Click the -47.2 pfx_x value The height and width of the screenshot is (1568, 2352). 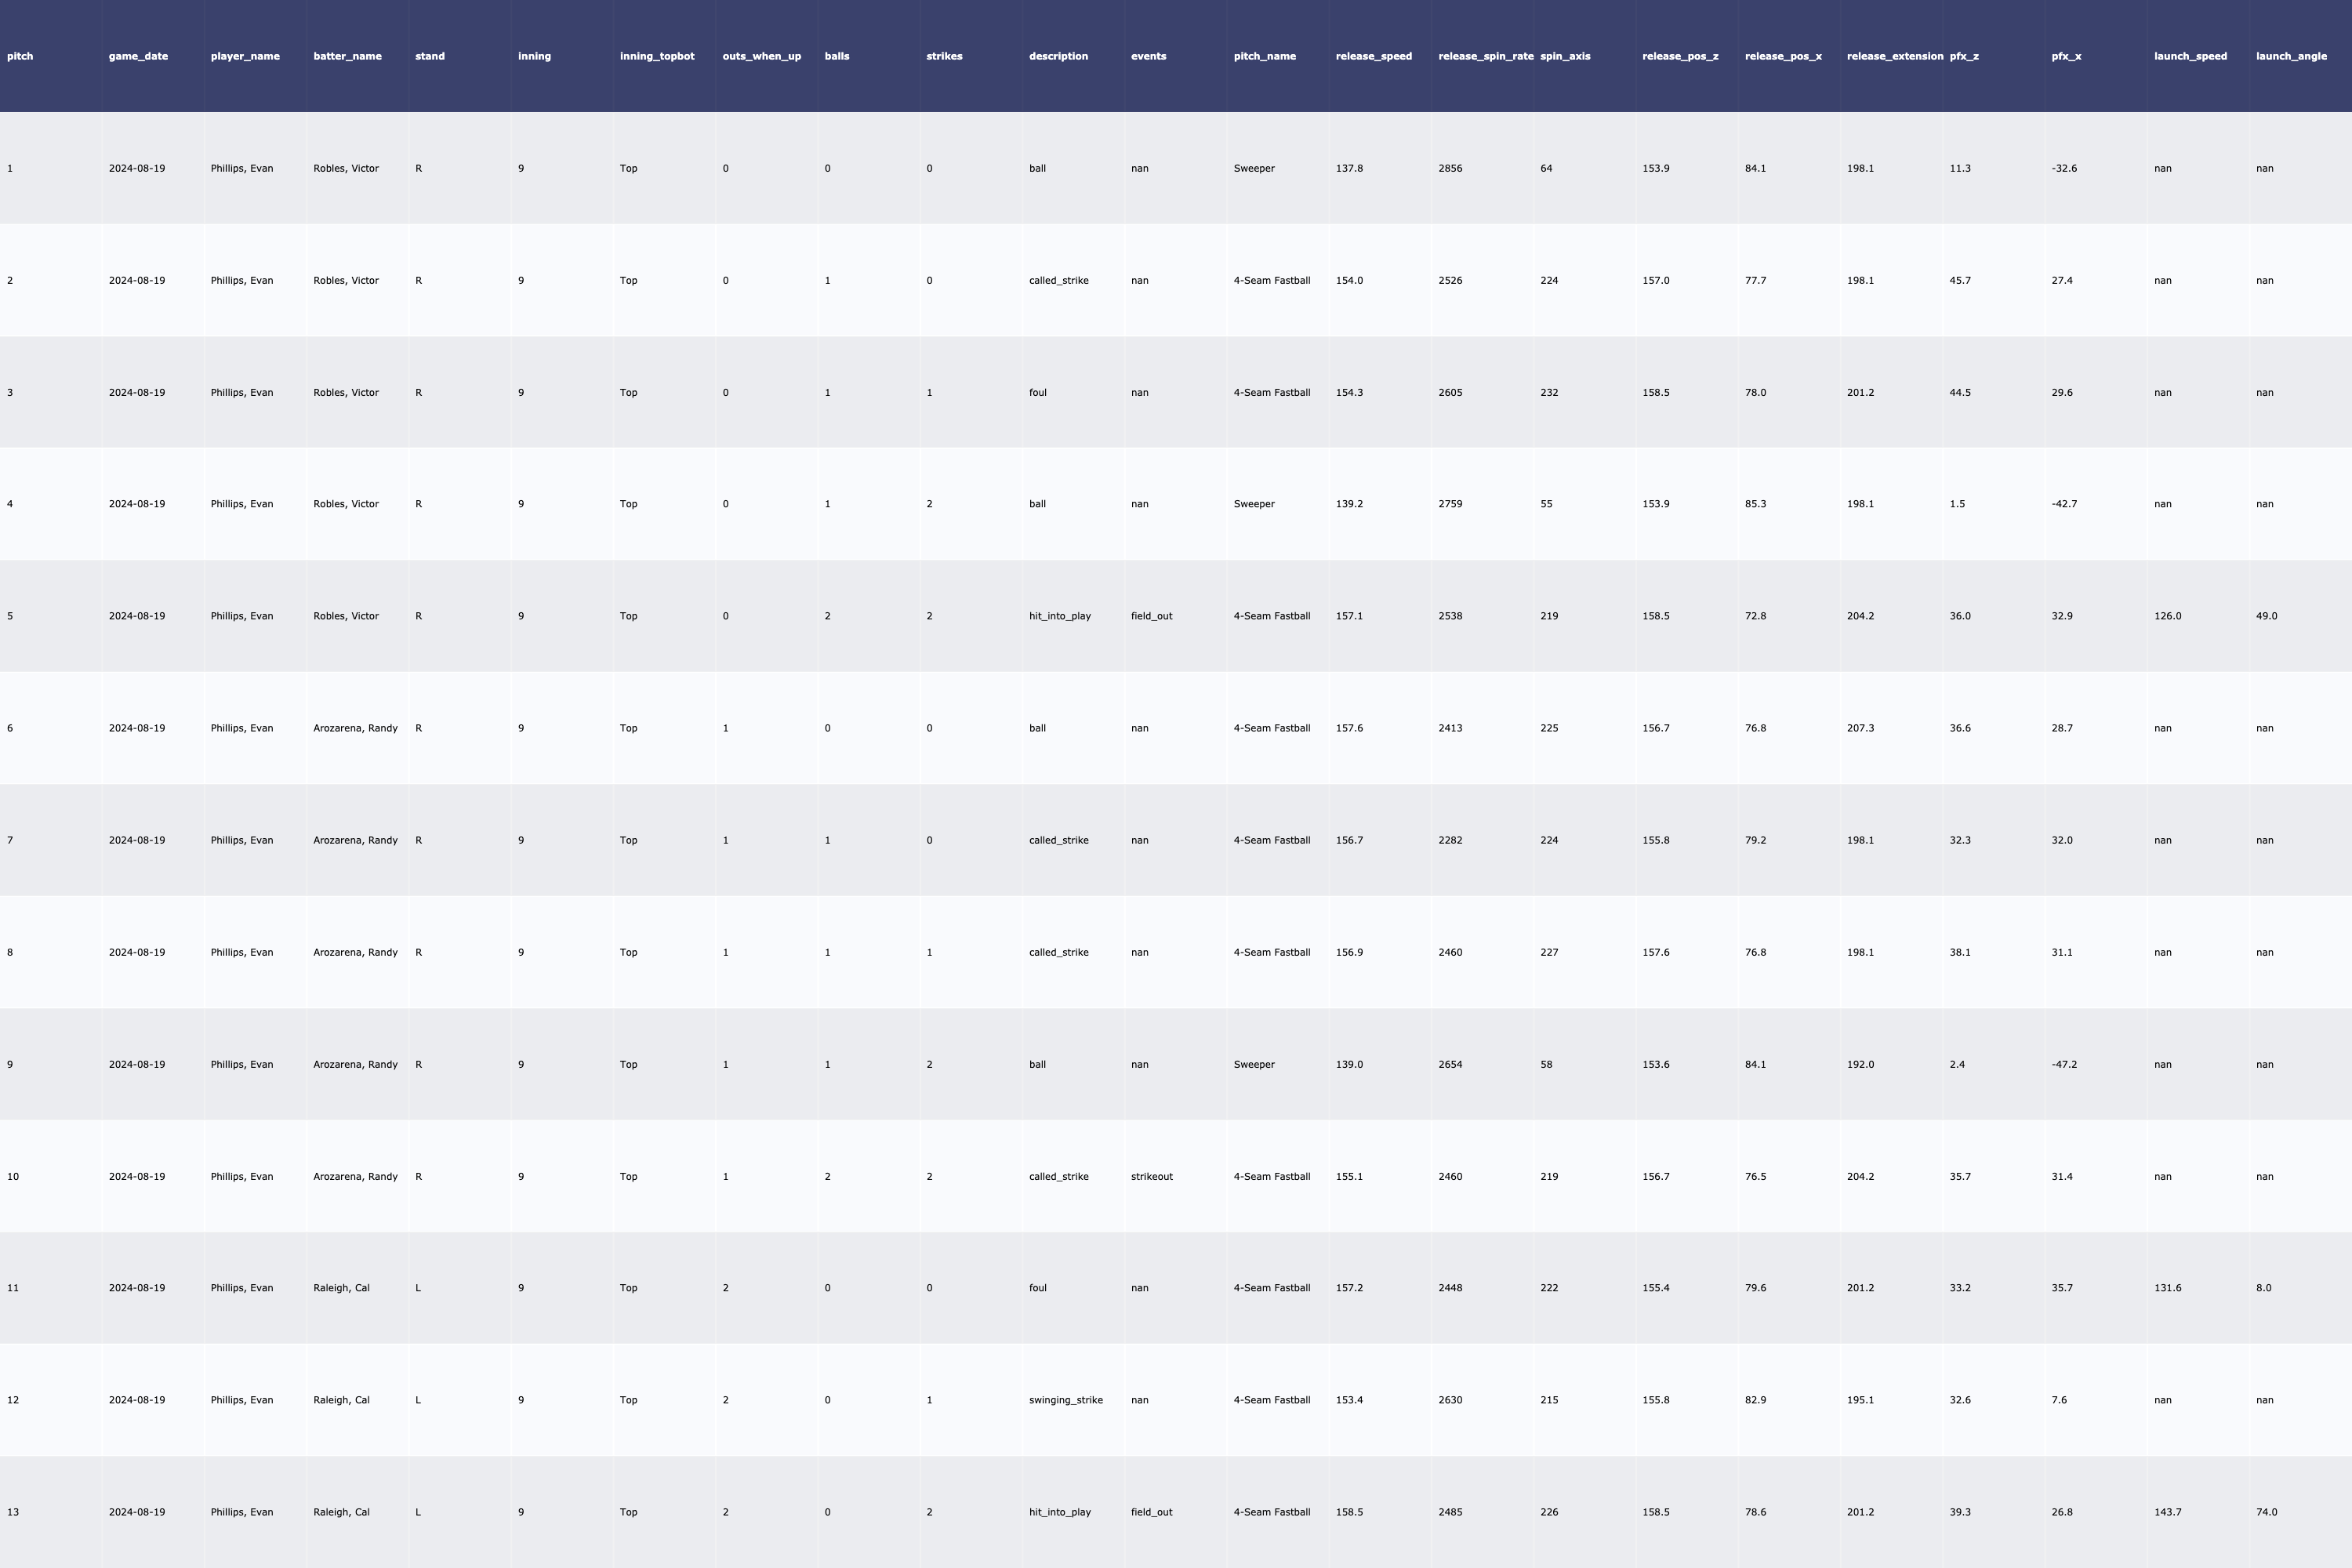[2063, 1064]
